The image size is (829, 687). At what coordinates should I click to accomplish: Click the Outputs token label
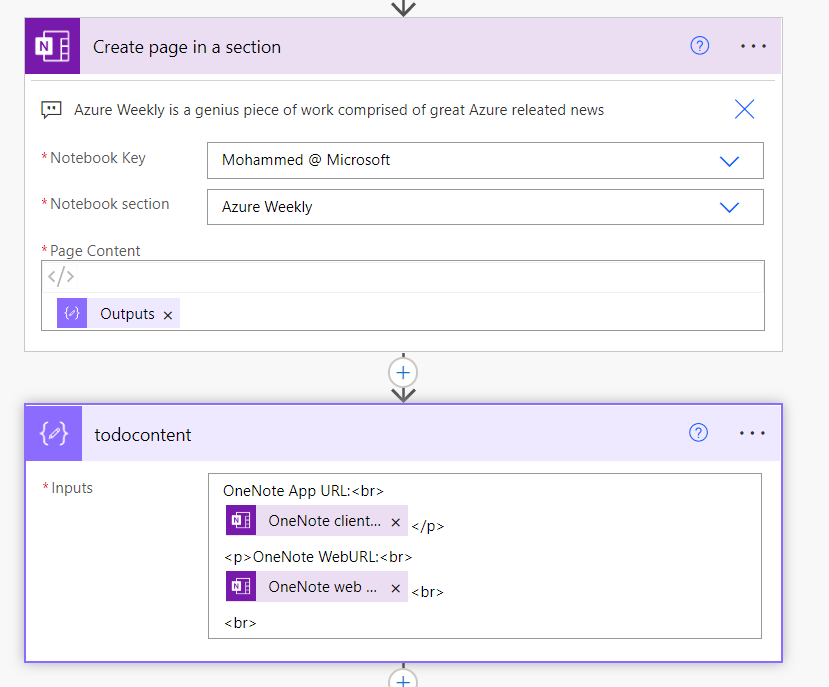[127, 314]
